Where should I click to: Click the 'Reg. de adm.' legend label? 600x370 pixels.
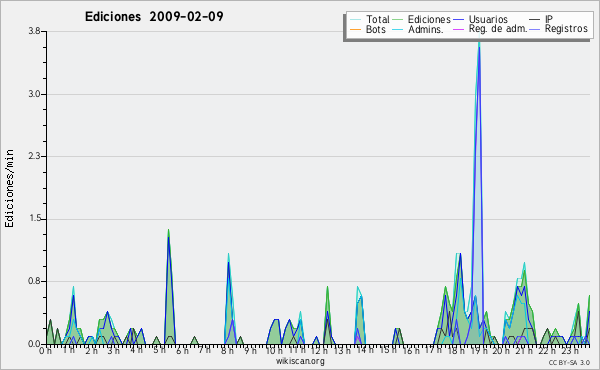click(498, 29)
